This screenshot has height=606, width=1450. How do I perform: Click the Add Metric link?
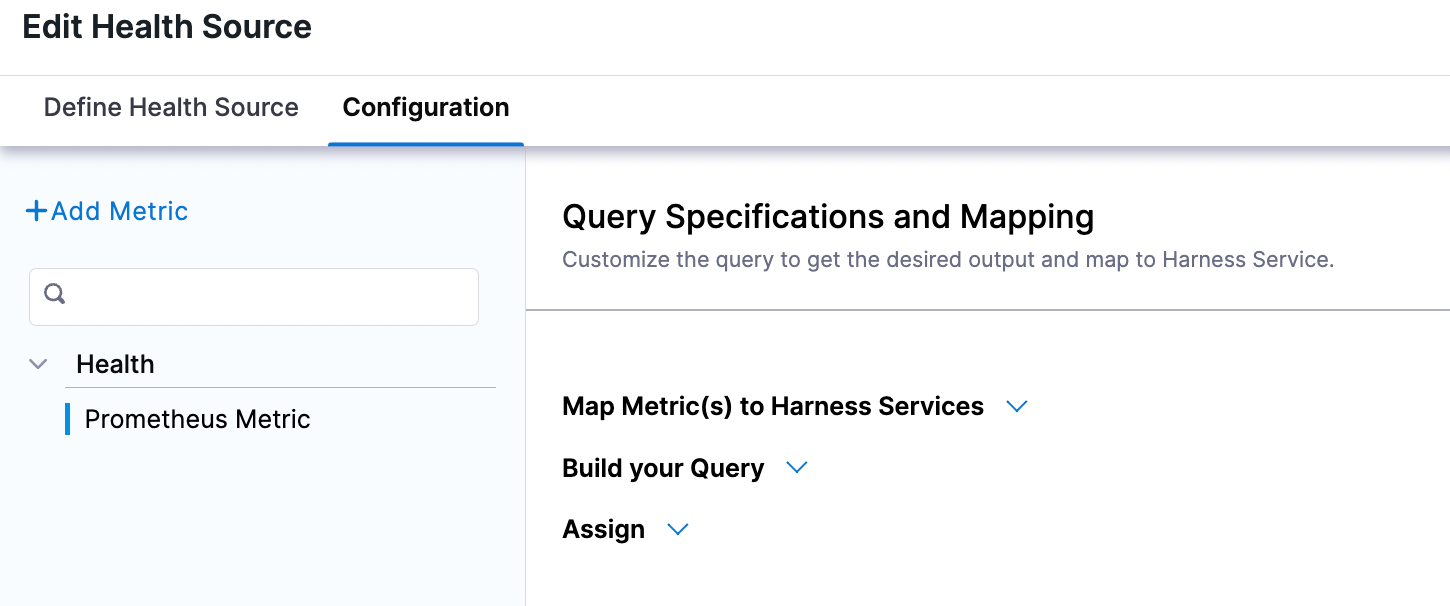coord(117,211)
